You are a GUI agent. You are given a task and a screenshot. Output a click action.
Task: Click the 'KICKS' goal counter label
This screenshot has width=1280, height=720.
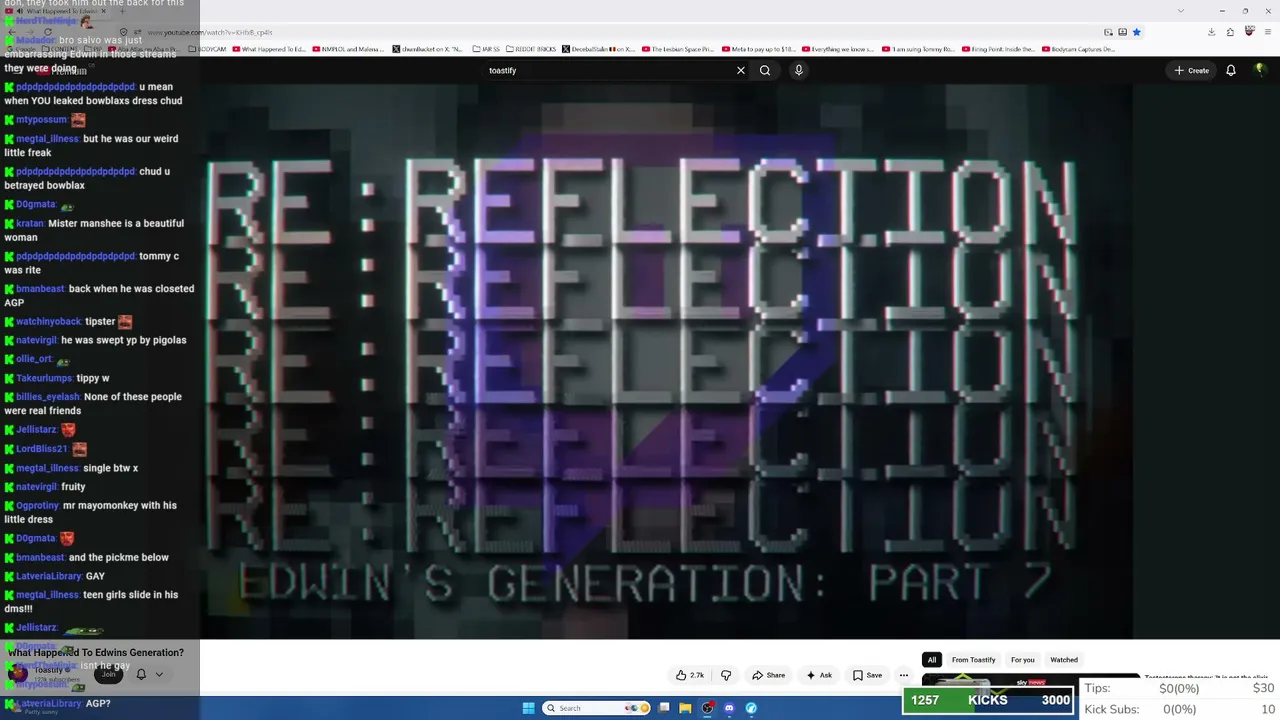coord(988,700)
